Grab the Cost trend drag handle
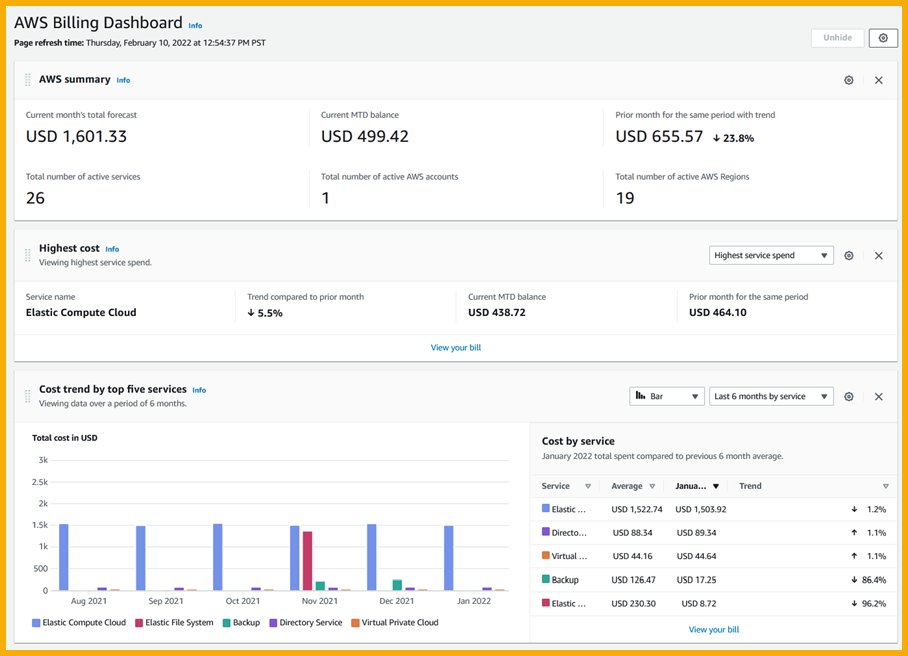Screen dimensions: 908x656 click(28, 396)
